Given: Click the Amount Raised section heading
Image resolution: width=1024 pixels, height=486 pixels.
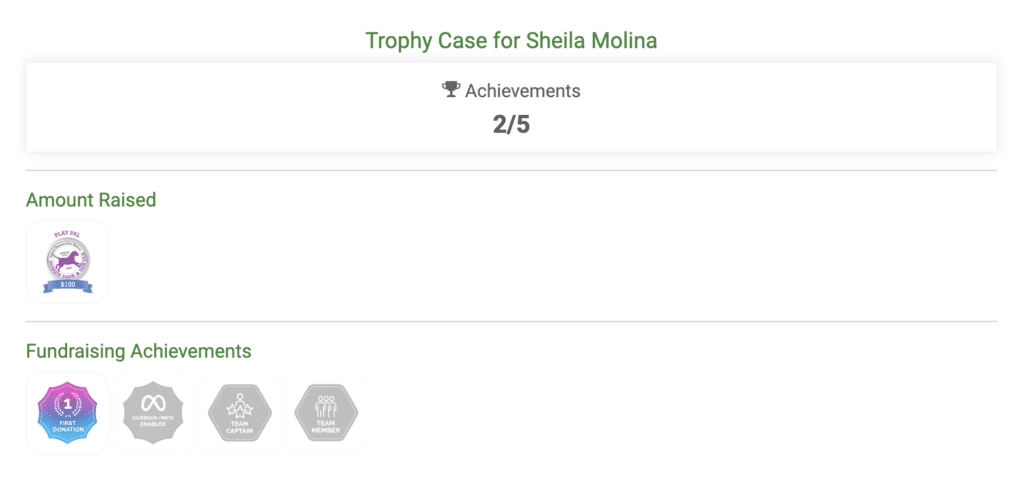Looking at the screenshot, I should (x=91, y=200).
